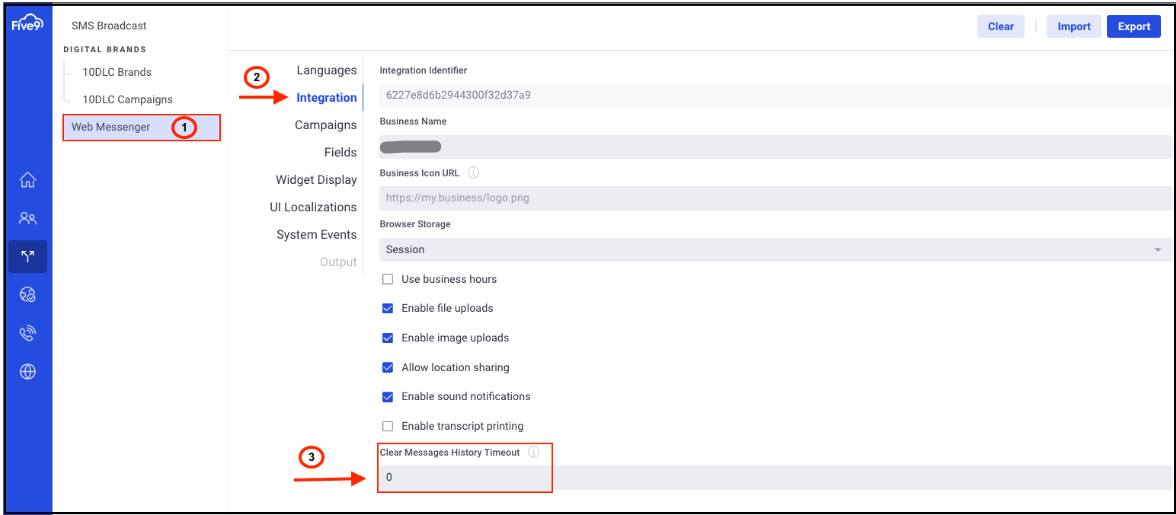Click the Business Name field
This screenshot has height=515, width=1176.
tap(776, 147)
